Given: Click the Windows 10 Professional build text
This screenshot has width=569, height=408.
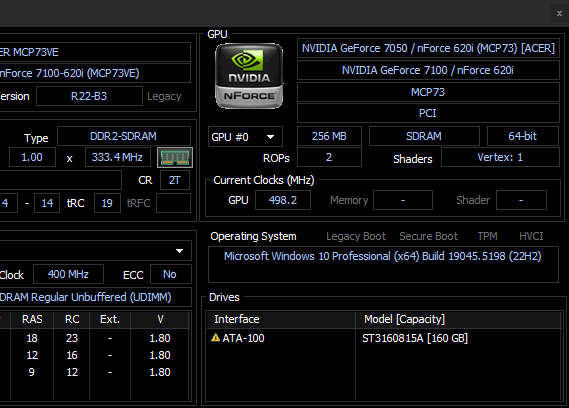Looking at the screenshot, I should pyautogui.click(x=382, y=256).
